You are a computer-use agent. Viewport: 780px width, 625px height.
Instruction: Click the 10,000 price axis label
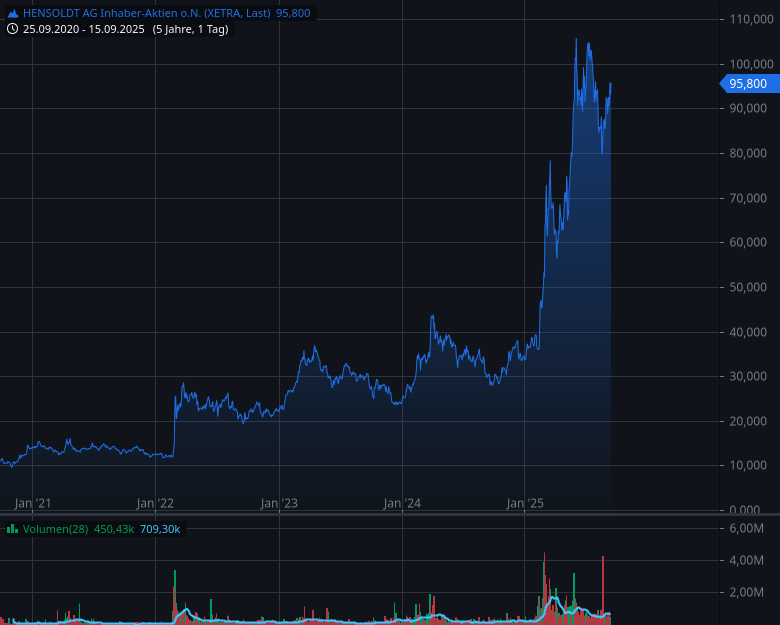(748, 465)
